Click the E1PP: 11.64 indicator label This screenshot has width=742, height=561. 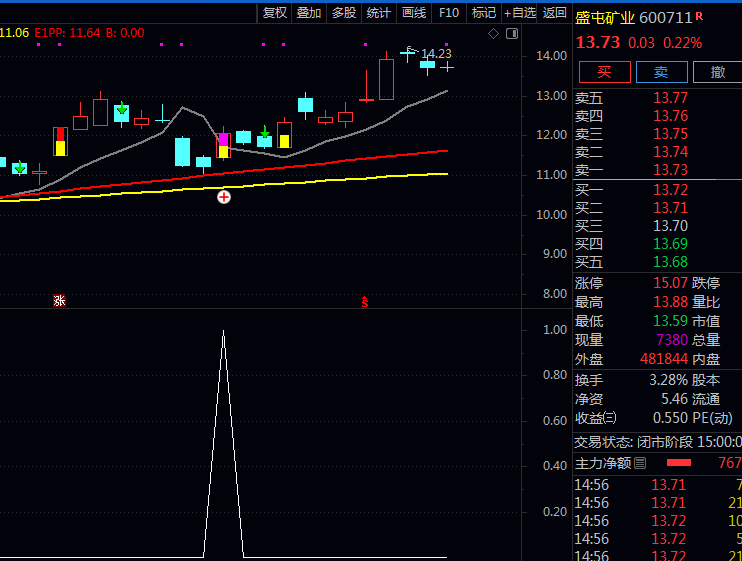coord(67,33)
